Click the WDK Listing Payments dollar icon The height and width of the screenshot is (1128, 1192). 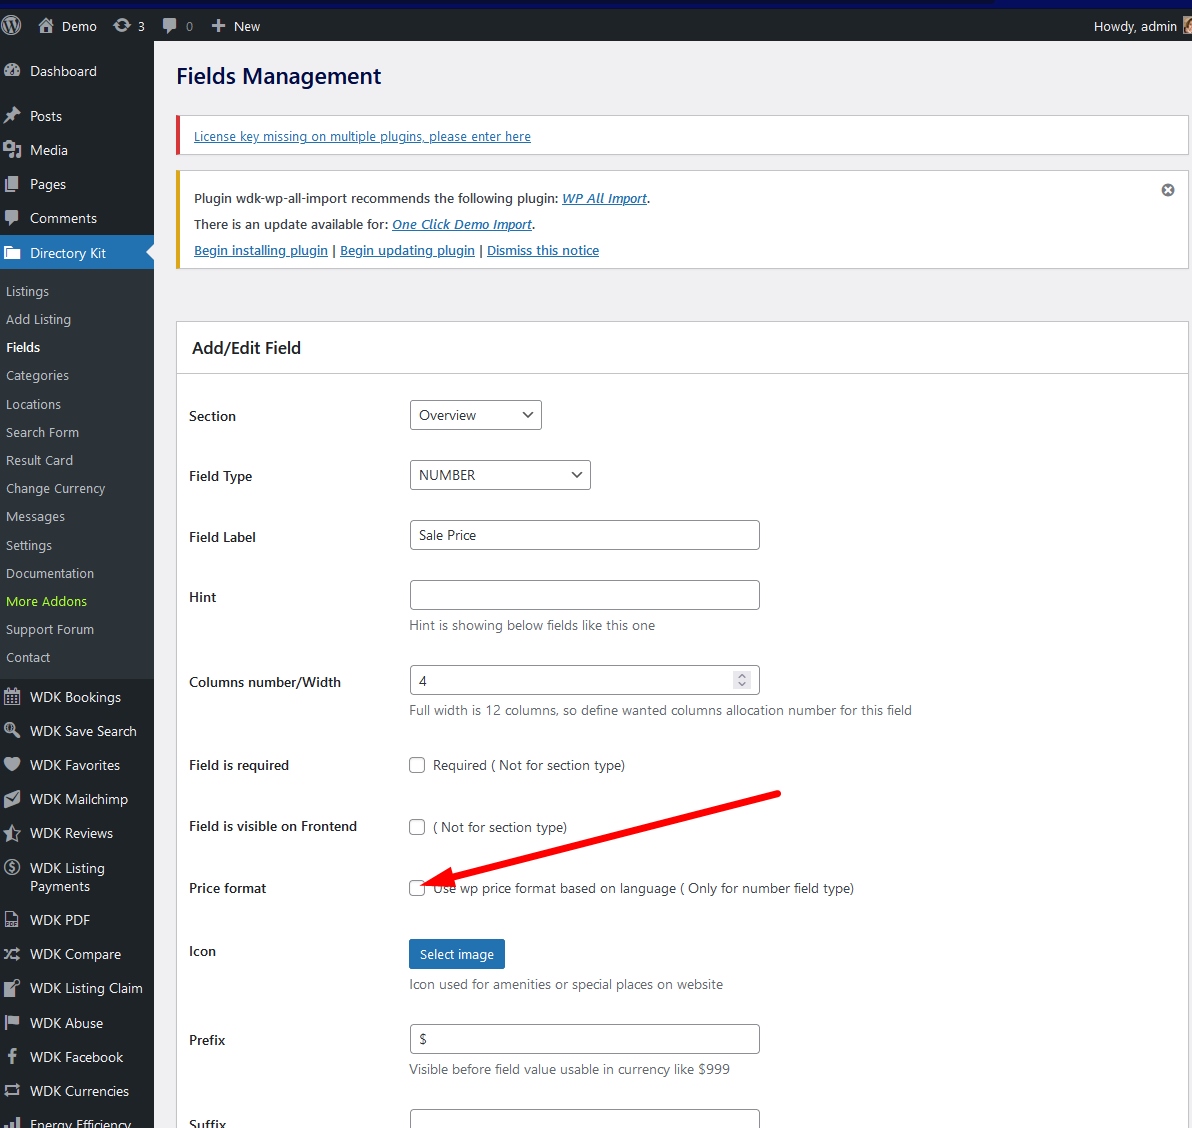[x=12, y=867]
